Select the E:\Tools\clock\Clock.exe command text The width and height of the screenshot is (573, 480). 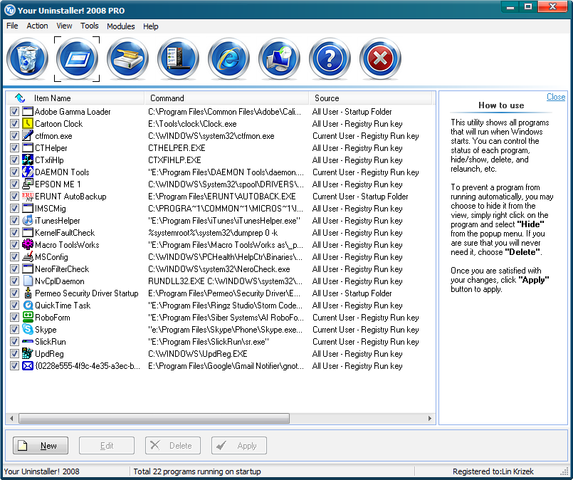192,124
